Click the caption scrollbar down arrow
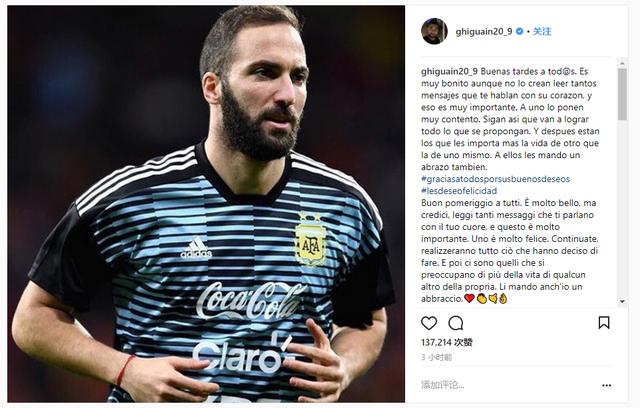This screenshot has height=408, width=640. (x=622, y=302)
